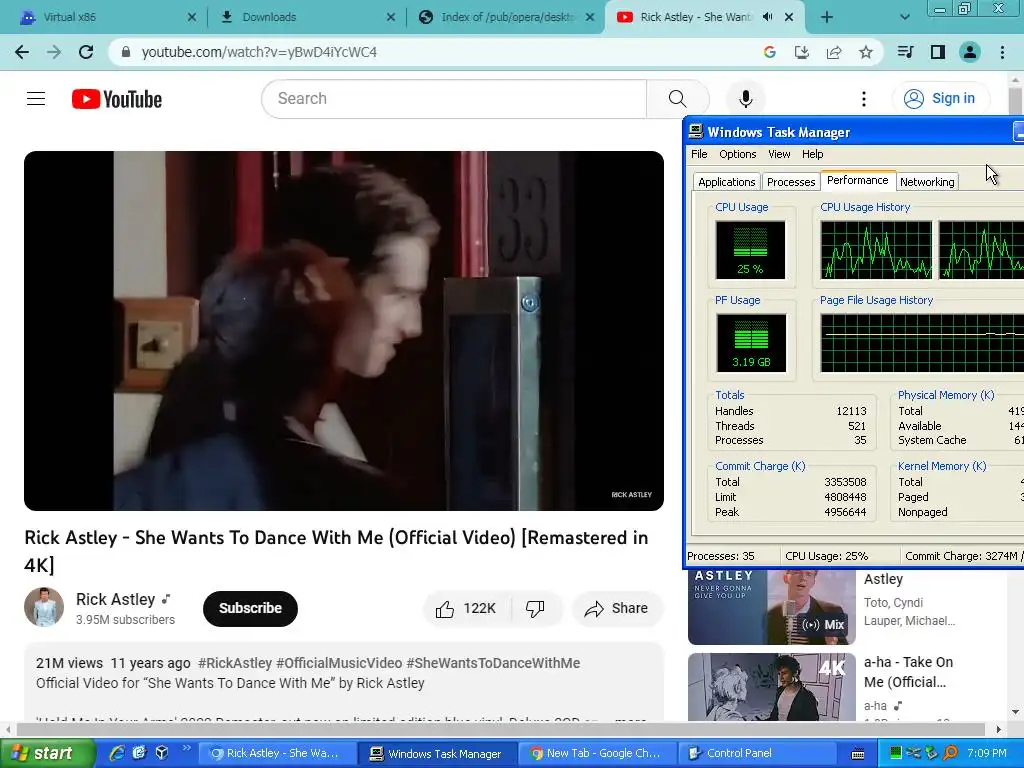Open the Windows start menu
This screenshot has width=1024, height=768.
48,754
